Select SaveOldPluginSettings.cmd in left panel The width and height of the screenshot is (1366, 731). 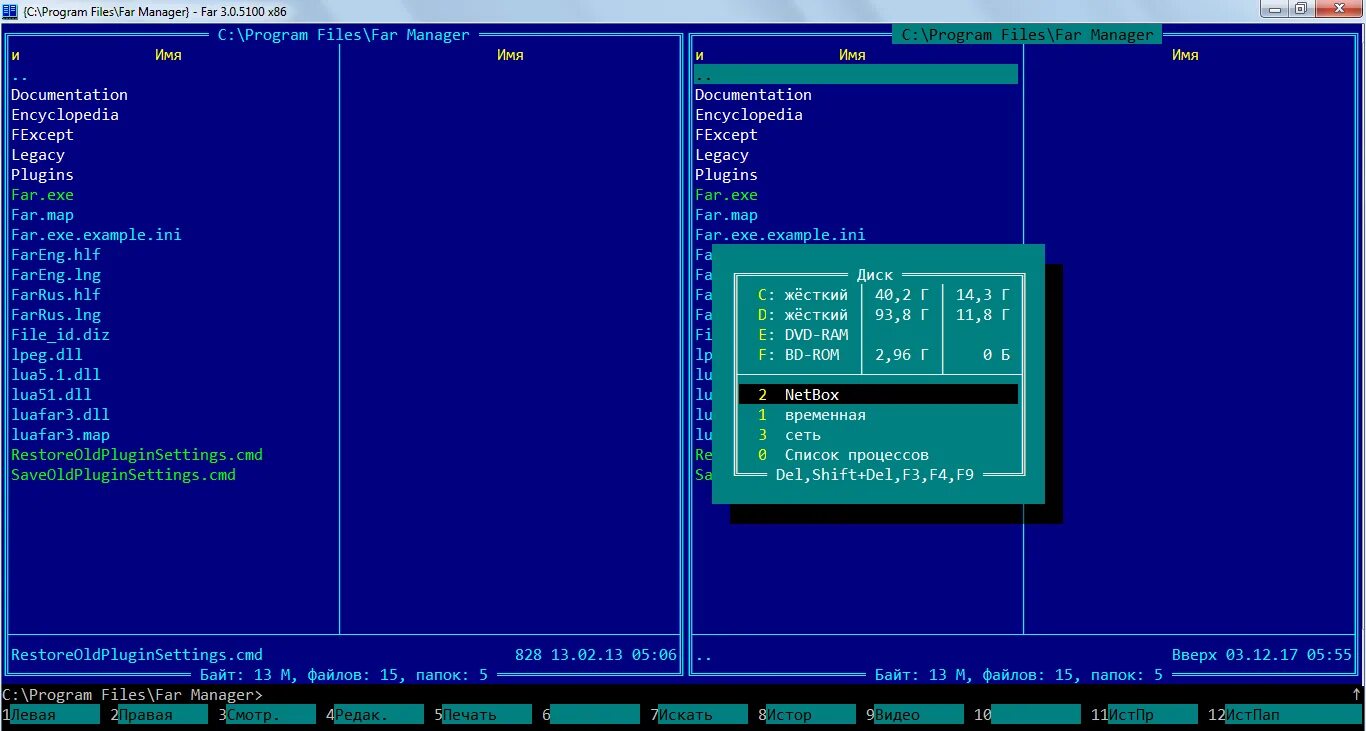pos(123,475)
